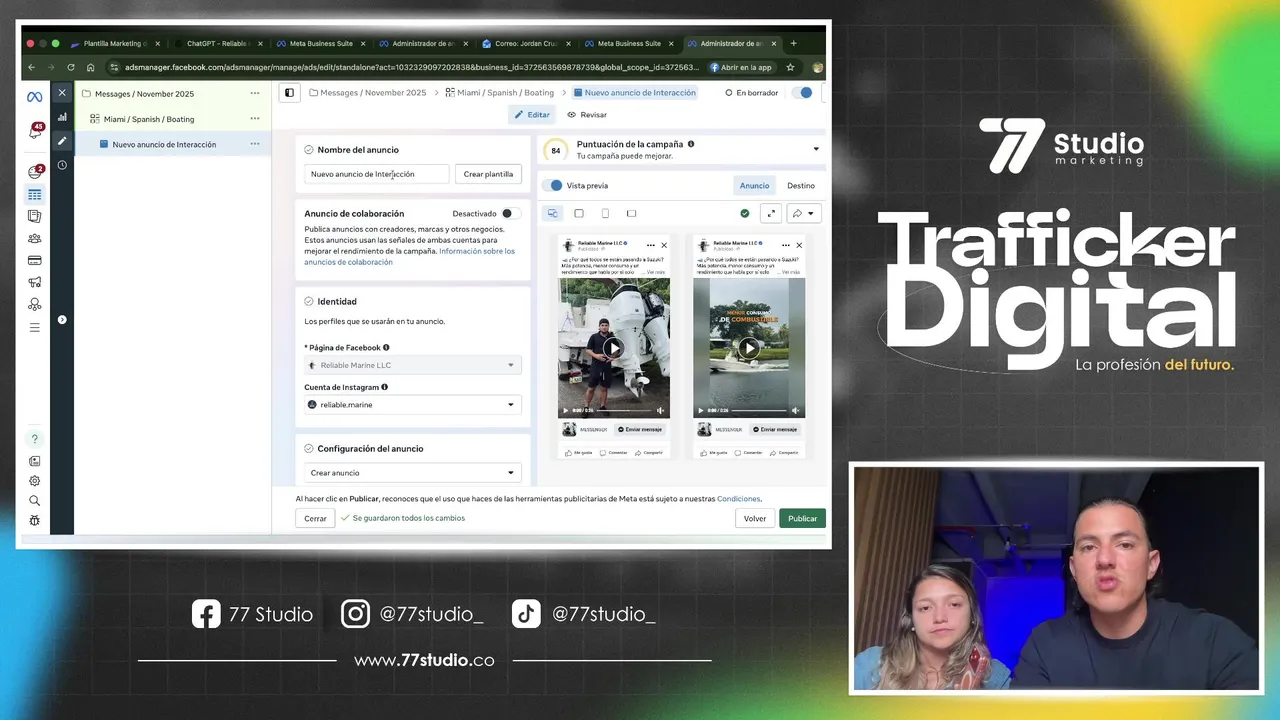Screen dimensions: 1280x720
Task: Open Ads Manager table grid icon in sidebar
Action: click(x=35, y=194)
